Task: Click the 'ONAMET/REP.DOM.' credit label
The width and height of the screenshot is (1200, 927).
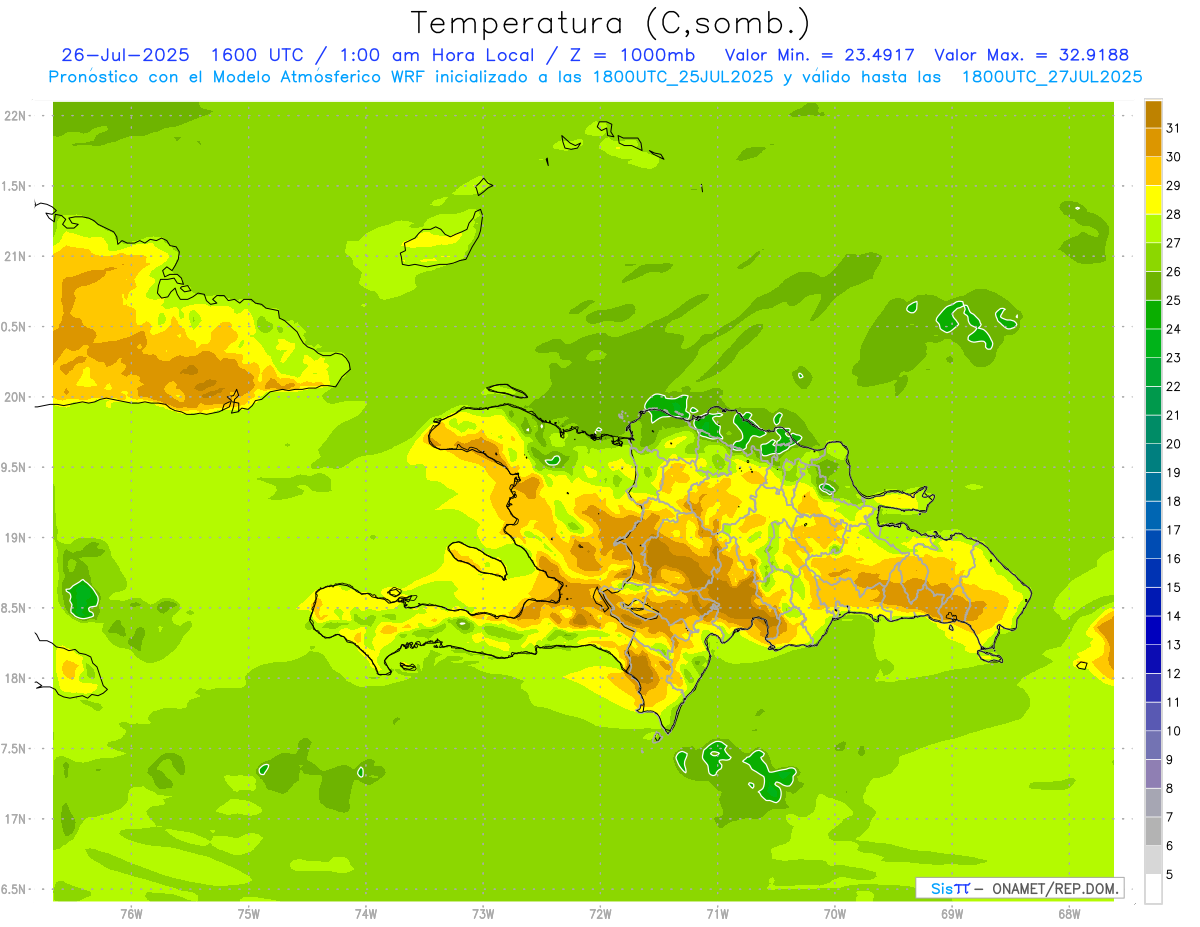Action: 1054,888
